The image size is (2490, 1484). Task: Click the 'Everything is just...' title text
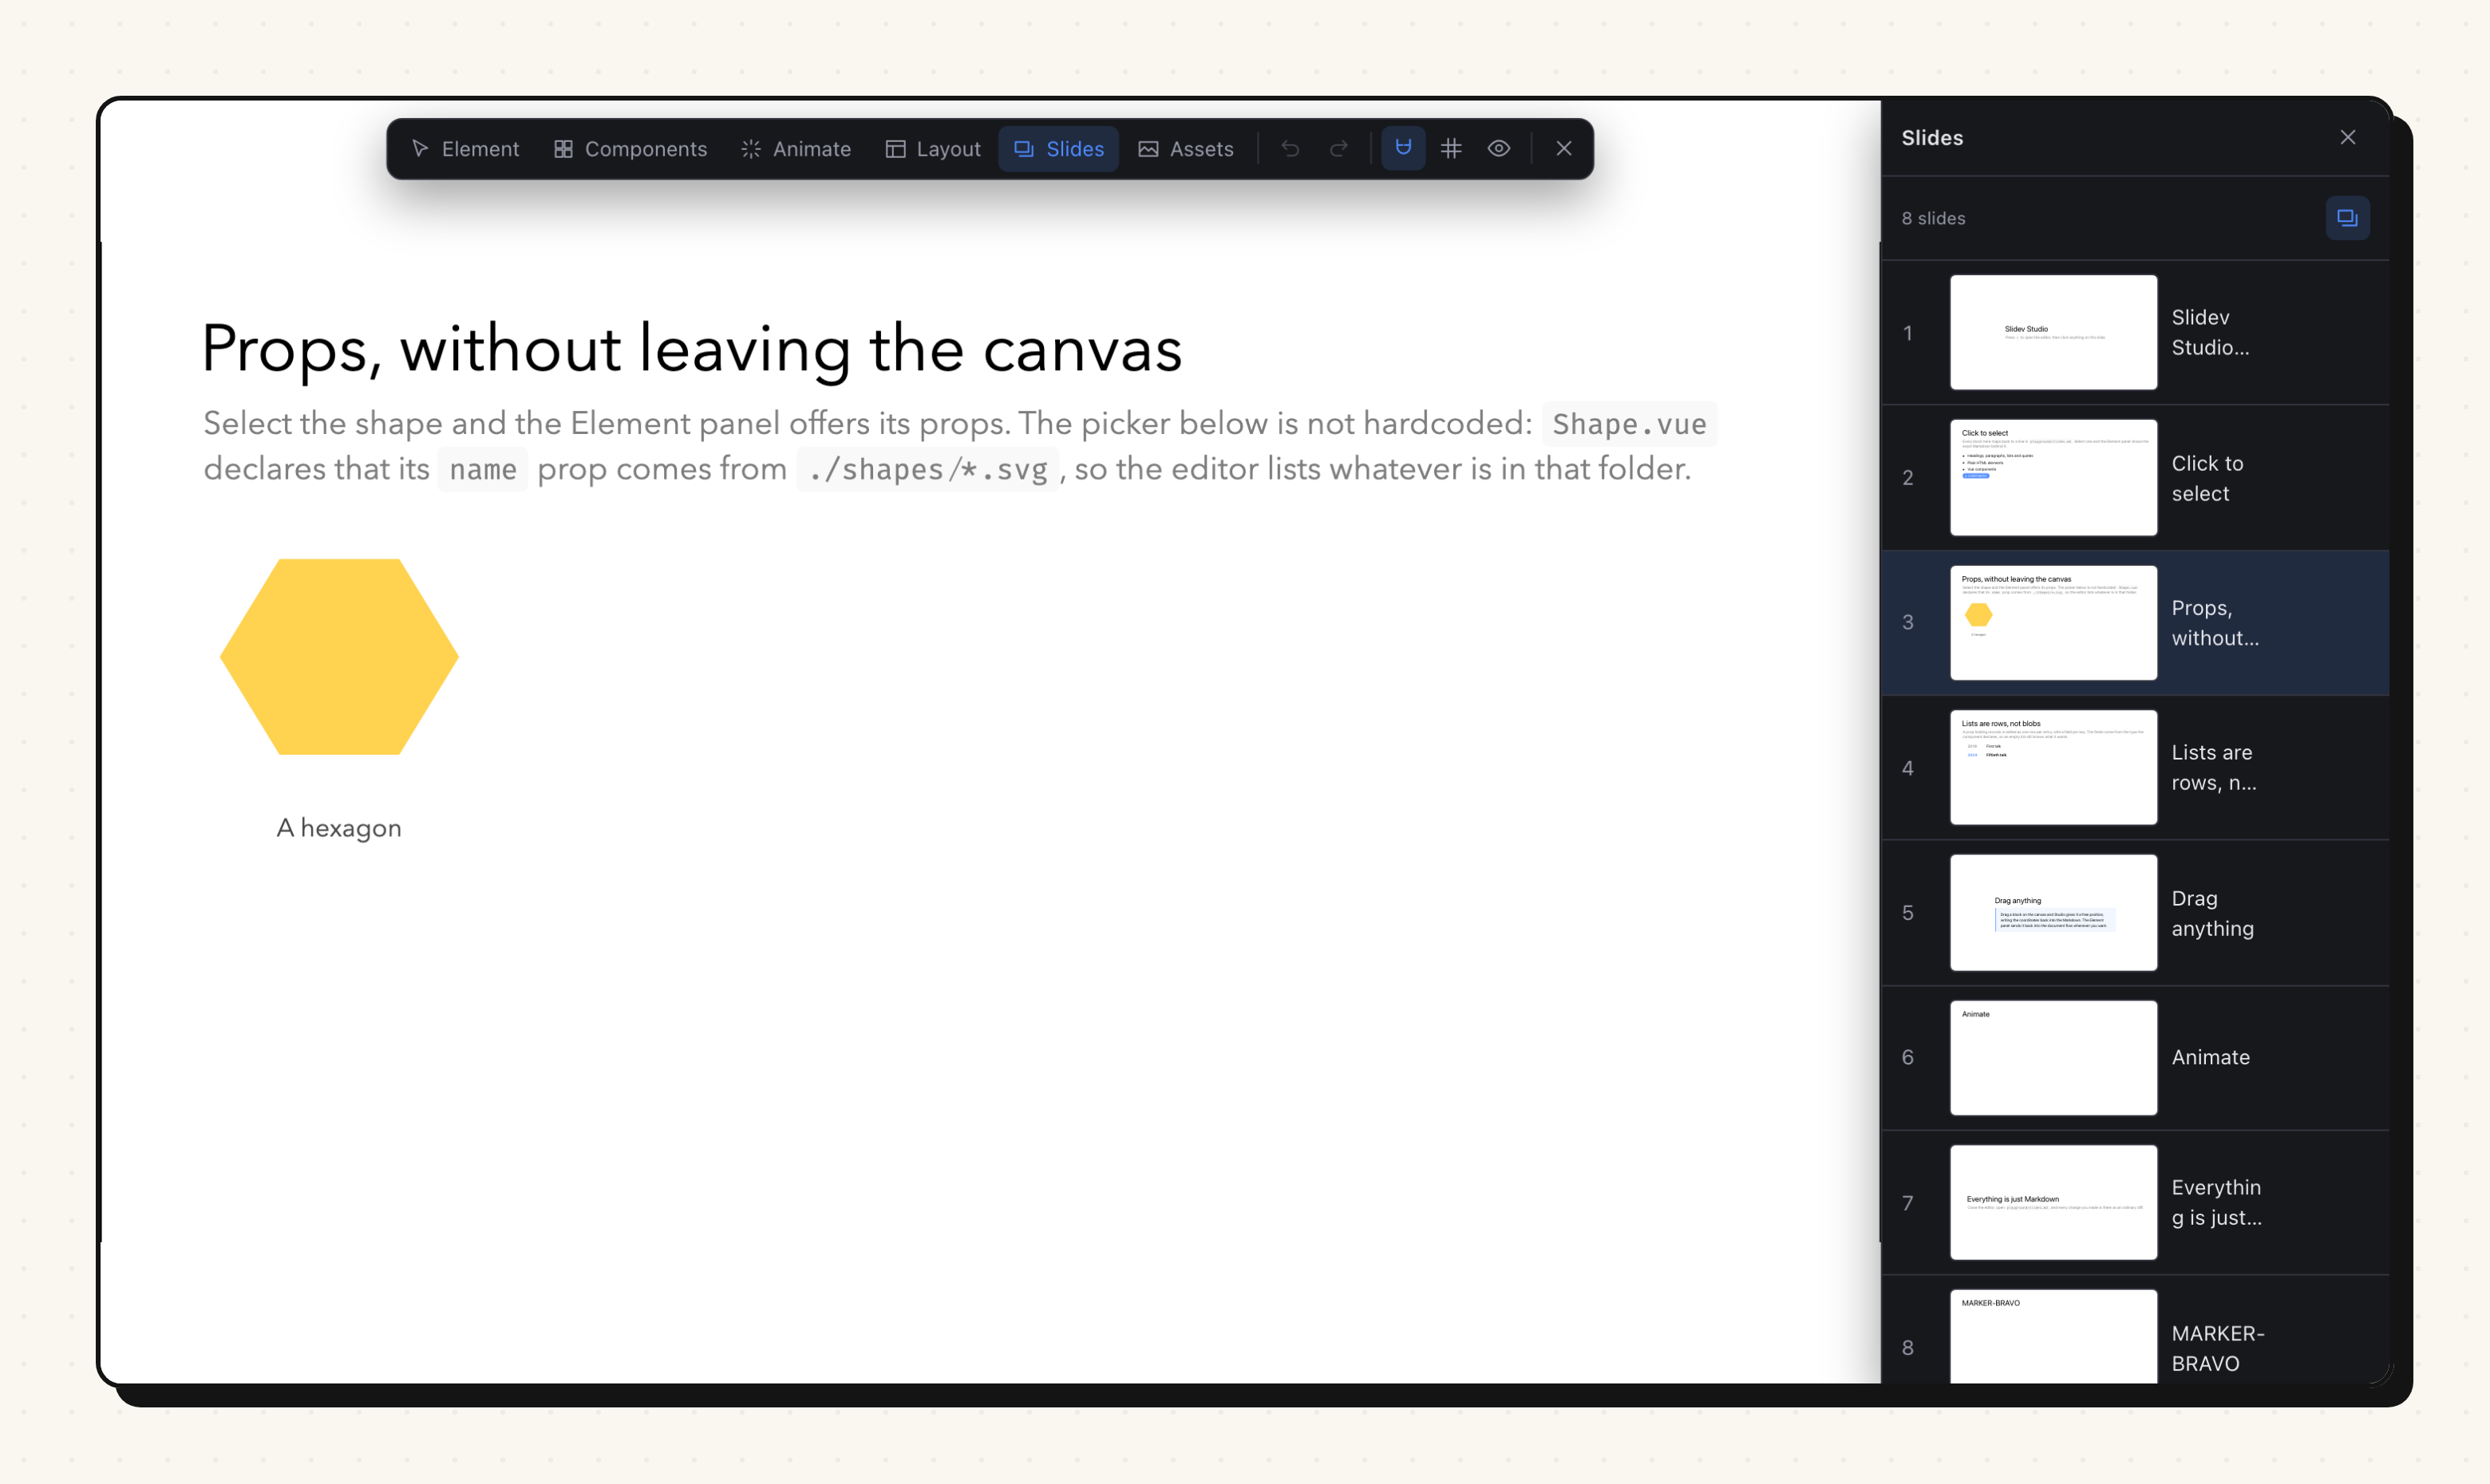pos(2216,1202)
